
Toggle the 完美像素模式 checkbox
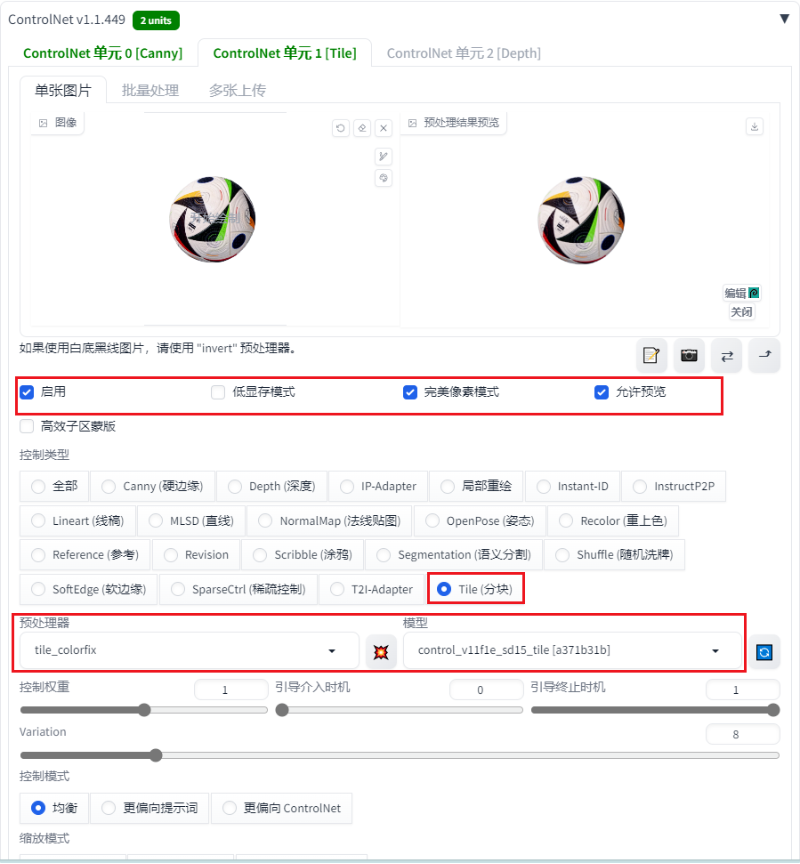point(410,392)
